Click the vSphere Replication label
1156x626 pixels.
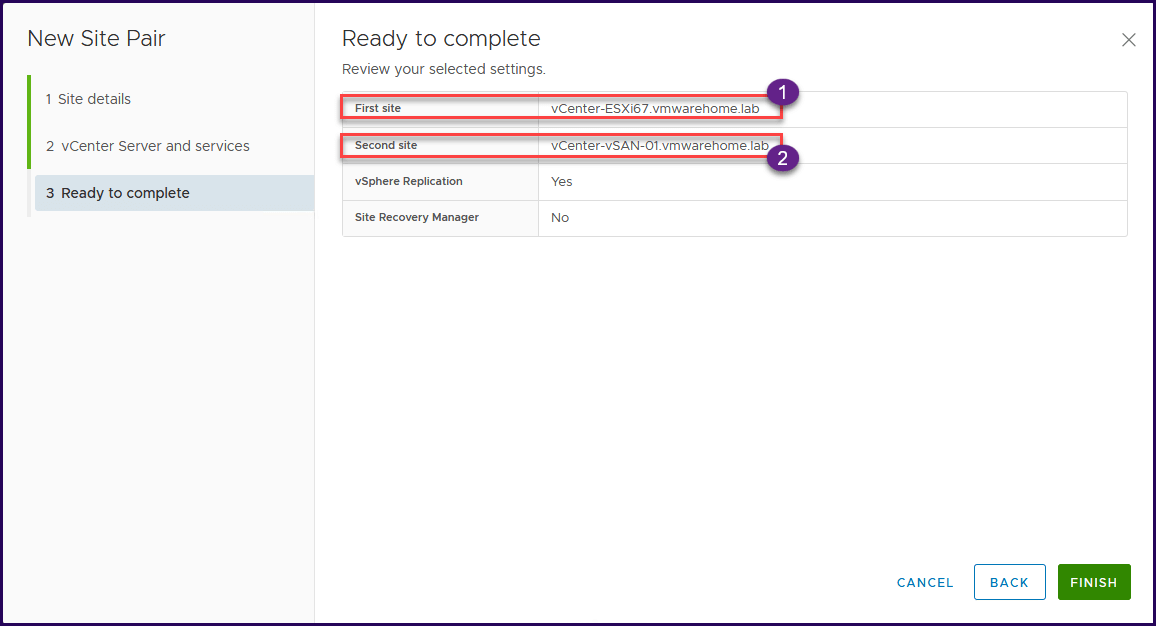(x=408, y=181)
